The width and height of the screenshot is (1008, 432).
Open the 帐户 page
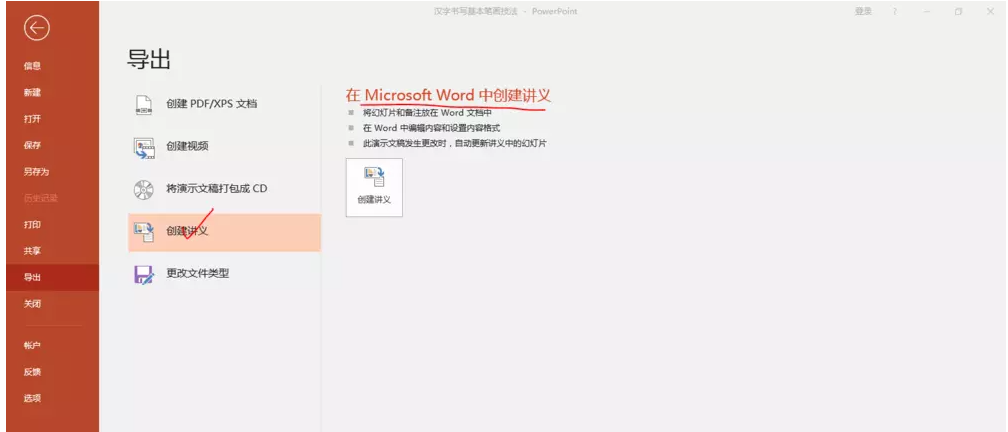(x=32, y=345)
